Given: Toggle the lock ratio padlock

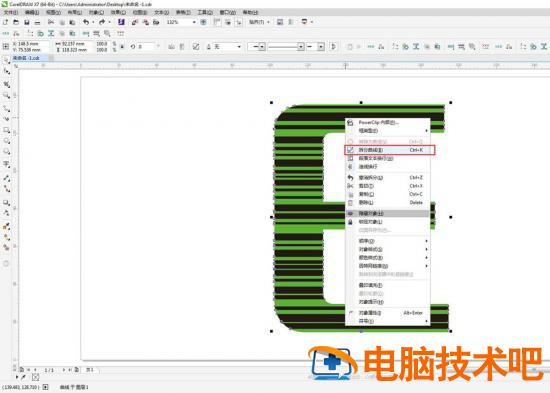Looking at the screenshot, I should click(122, 46).
